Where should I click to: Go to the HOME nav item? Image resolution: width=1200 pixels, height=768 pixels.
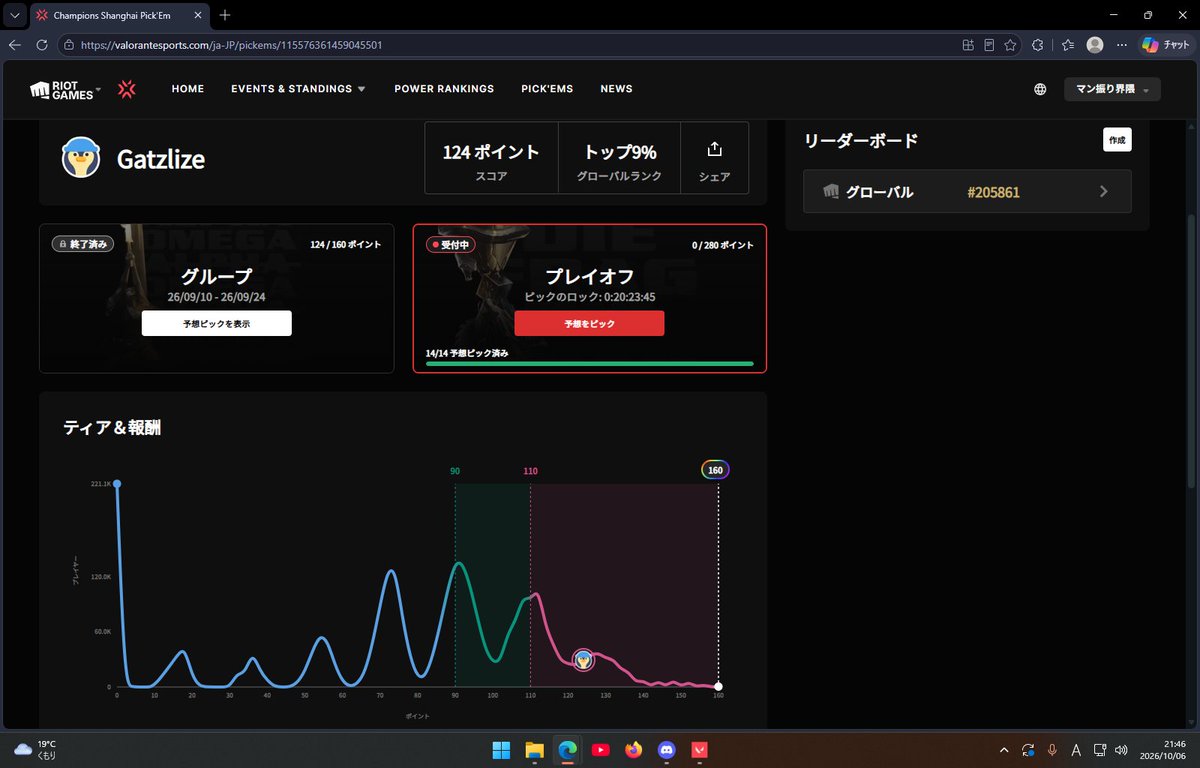pyautogui.click(x=188, y=89)
